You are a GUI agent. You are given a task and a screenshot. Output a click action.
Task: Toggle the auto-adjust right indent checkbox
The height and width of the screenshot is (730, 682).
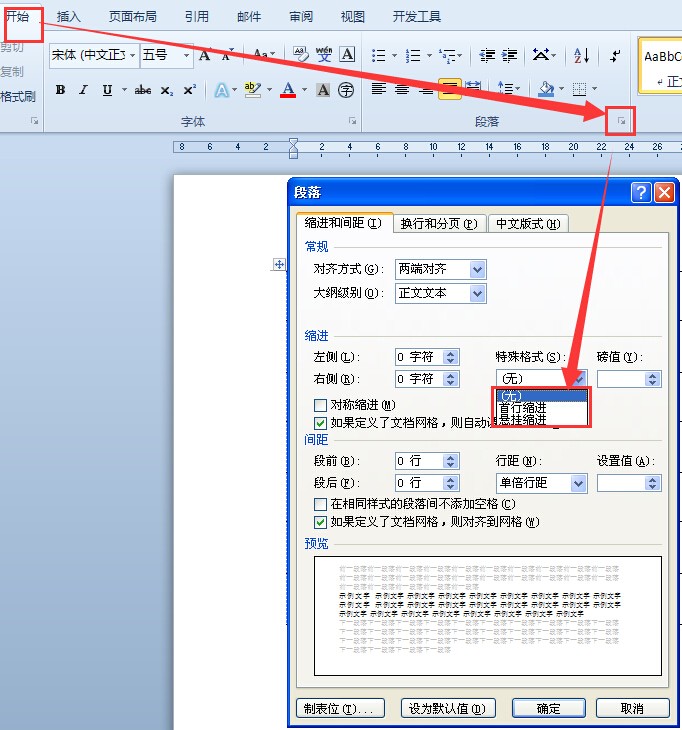point(320,423)
